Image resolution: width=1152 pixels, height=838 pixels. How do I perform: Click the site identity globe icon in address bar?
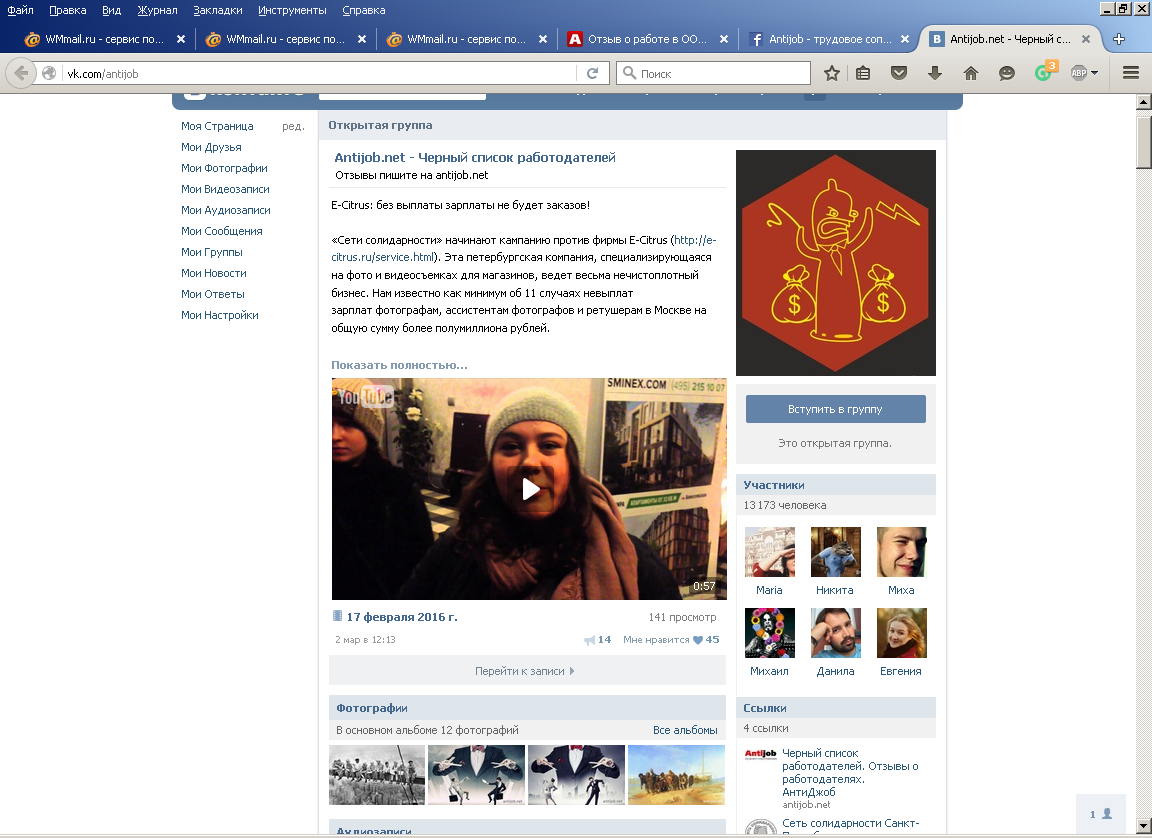(49, 73)
